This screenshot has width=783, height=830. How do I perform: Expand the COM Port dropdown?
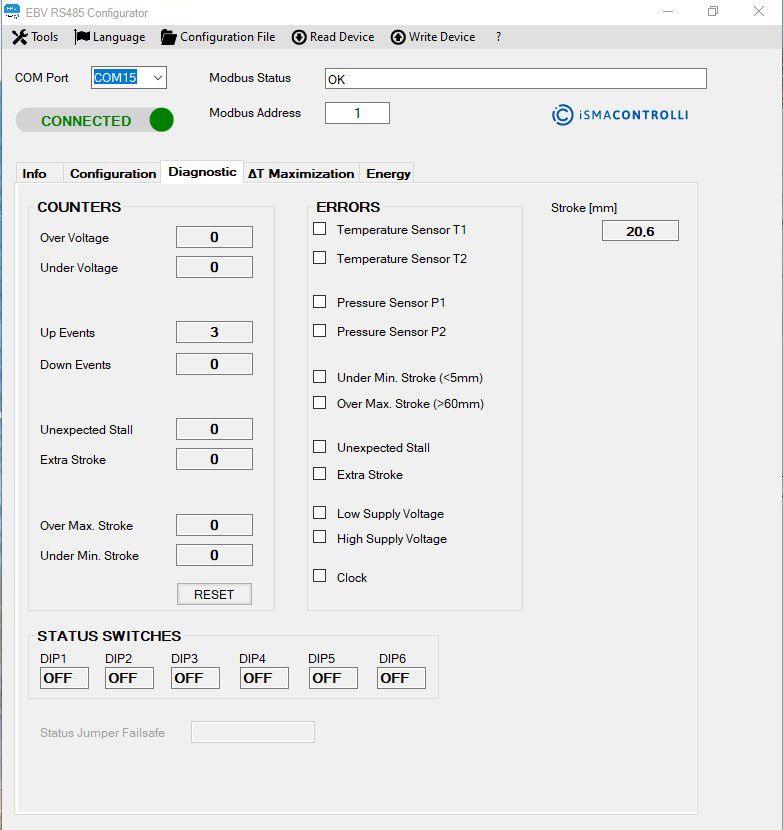(158, 78)
